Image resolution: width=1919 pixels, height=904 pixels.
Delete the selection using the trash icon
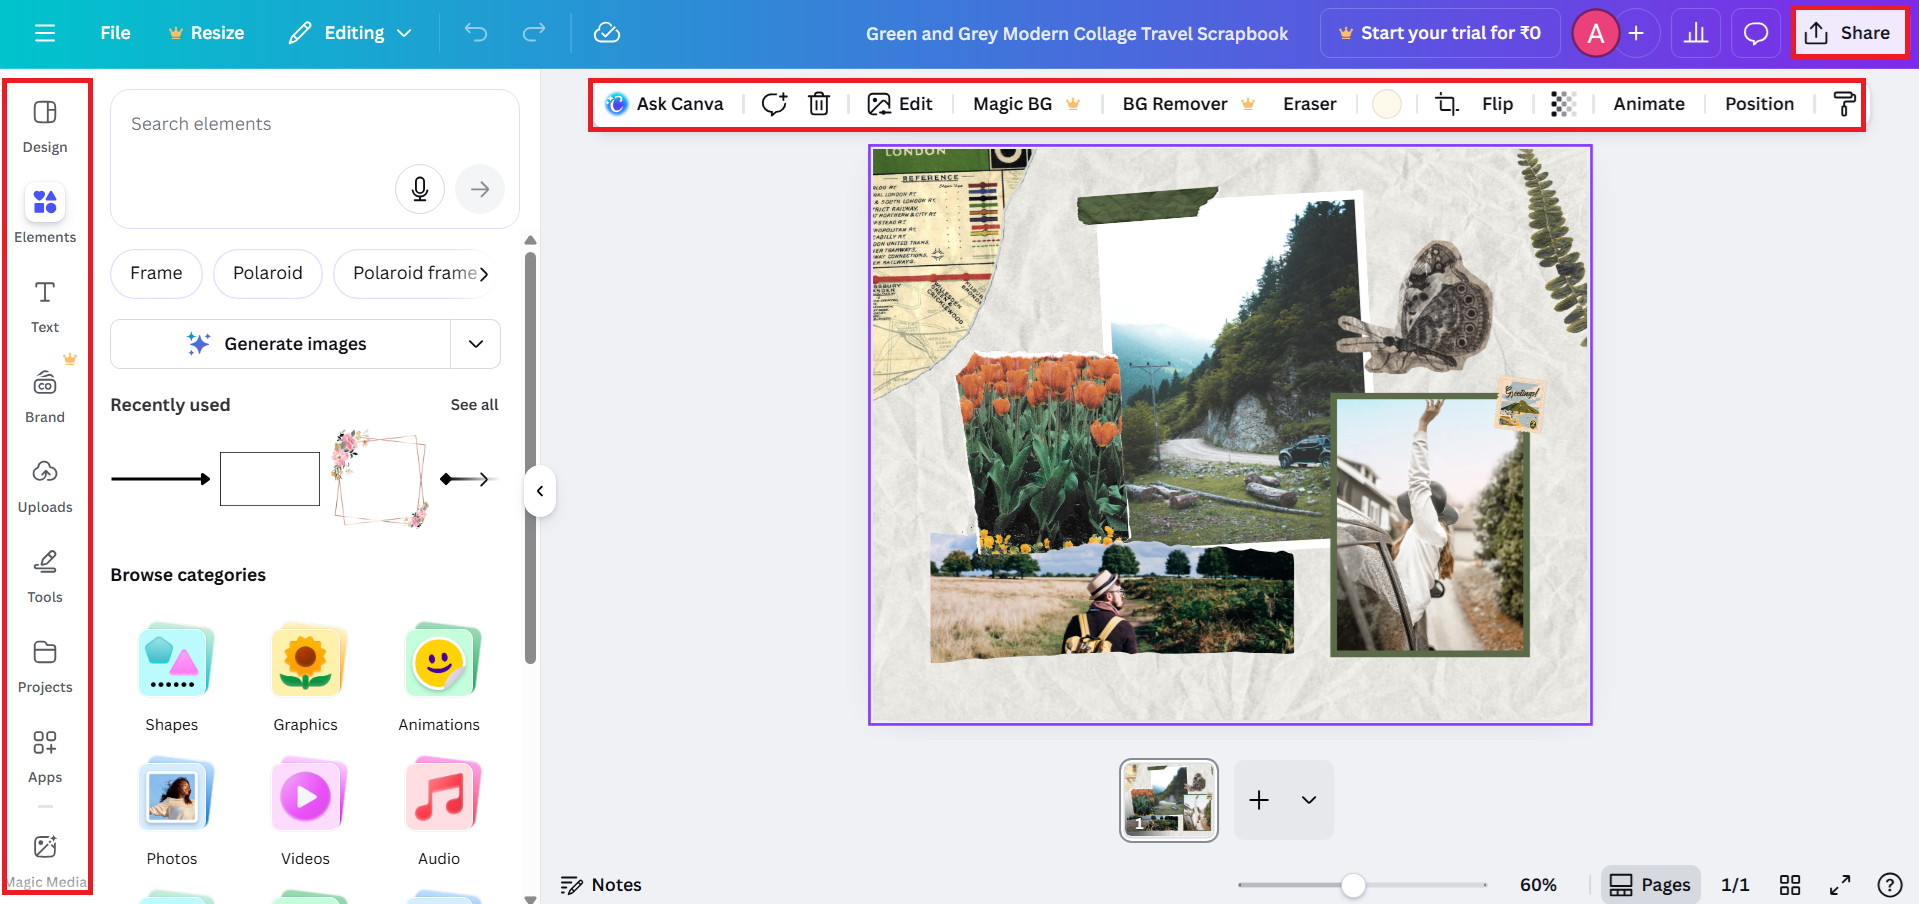coord(819,103)
